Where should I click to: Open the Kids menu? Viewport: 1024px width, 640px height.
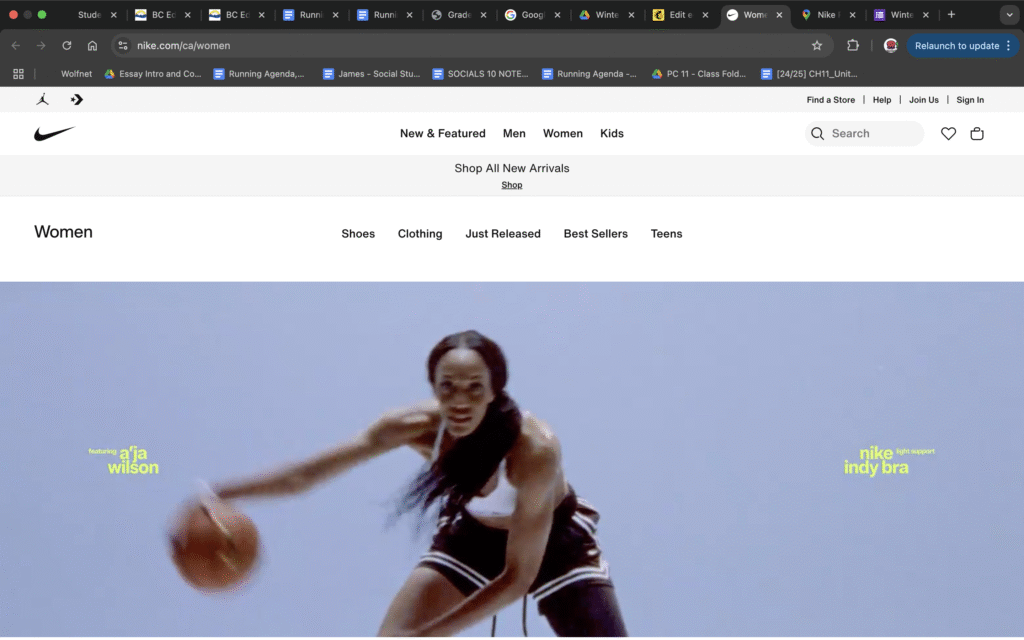pyautogui.click(x=612, y=133)
